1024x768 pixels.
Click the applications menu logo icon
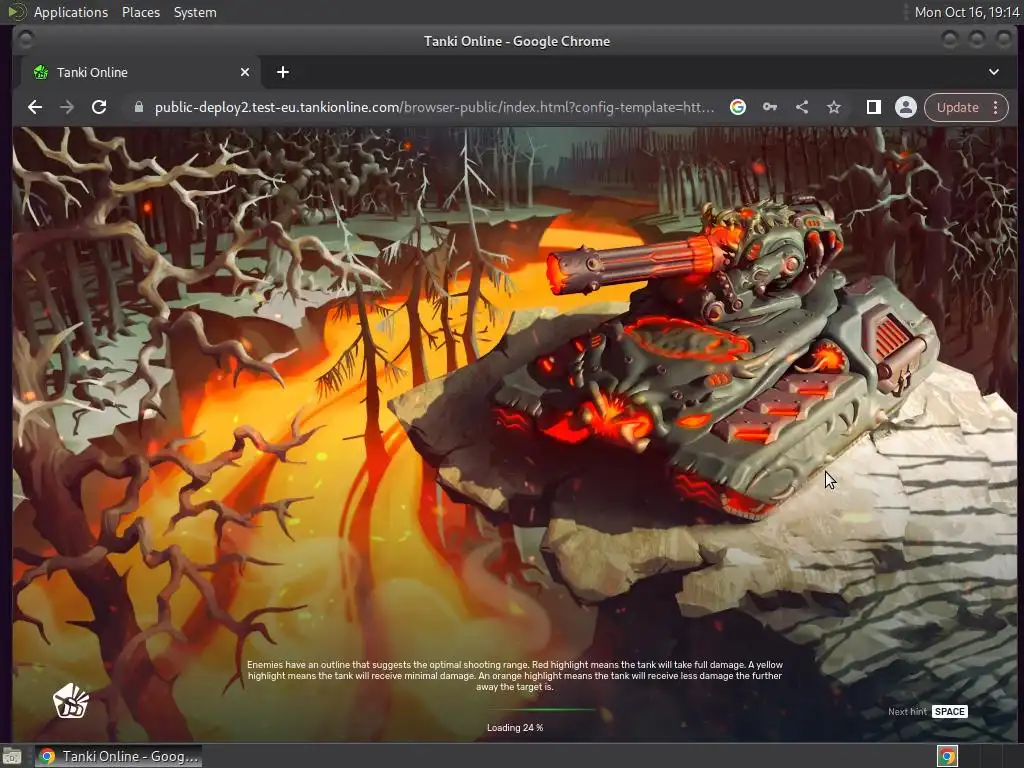16,12
